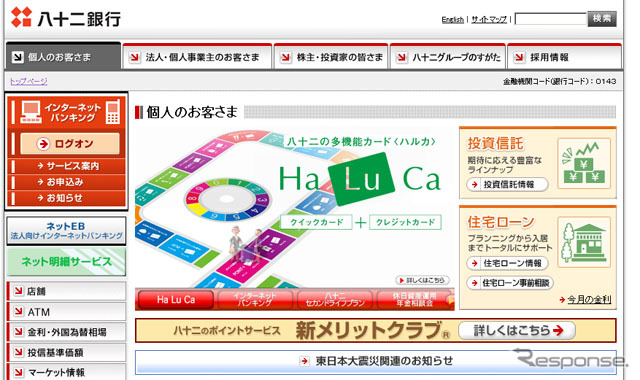The height and width of the screenshot is (380, 640).
Task: Open the 東日本大震災関連のお知らせ notice
Action: tap(376, 361)
